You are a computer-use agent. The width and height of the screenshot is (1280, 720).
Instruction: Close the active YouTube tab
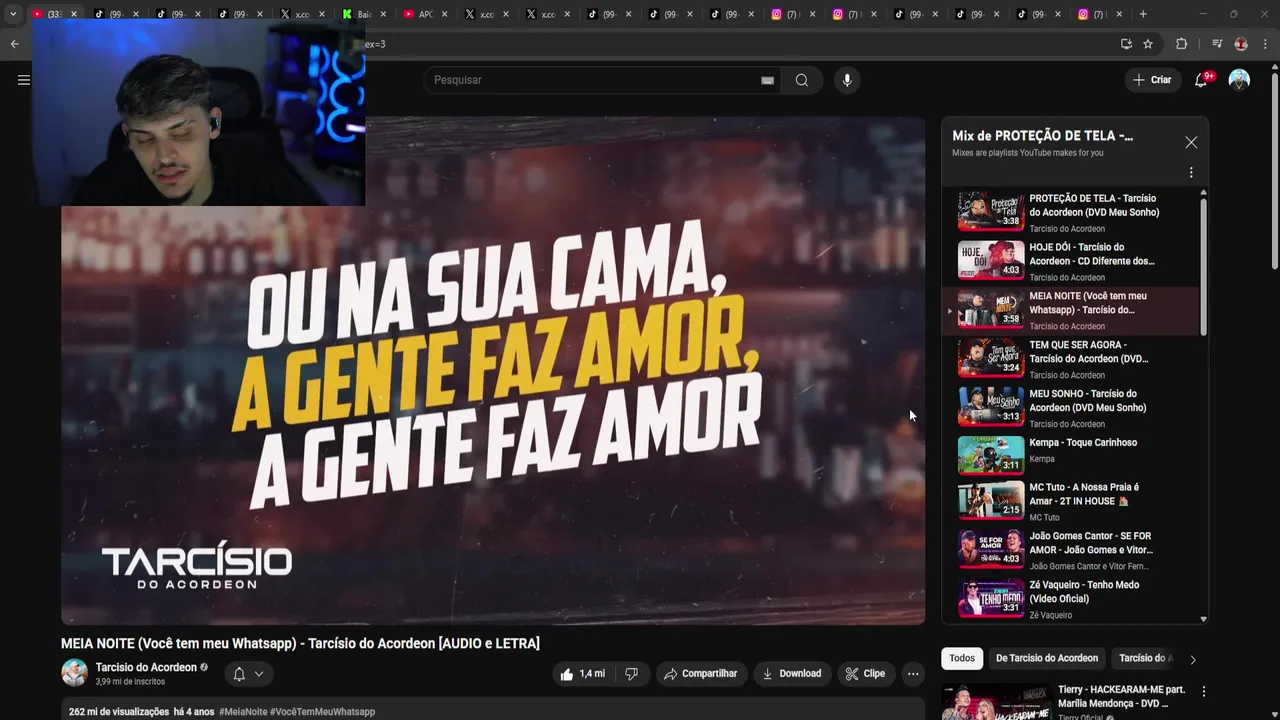coord(73,14)
